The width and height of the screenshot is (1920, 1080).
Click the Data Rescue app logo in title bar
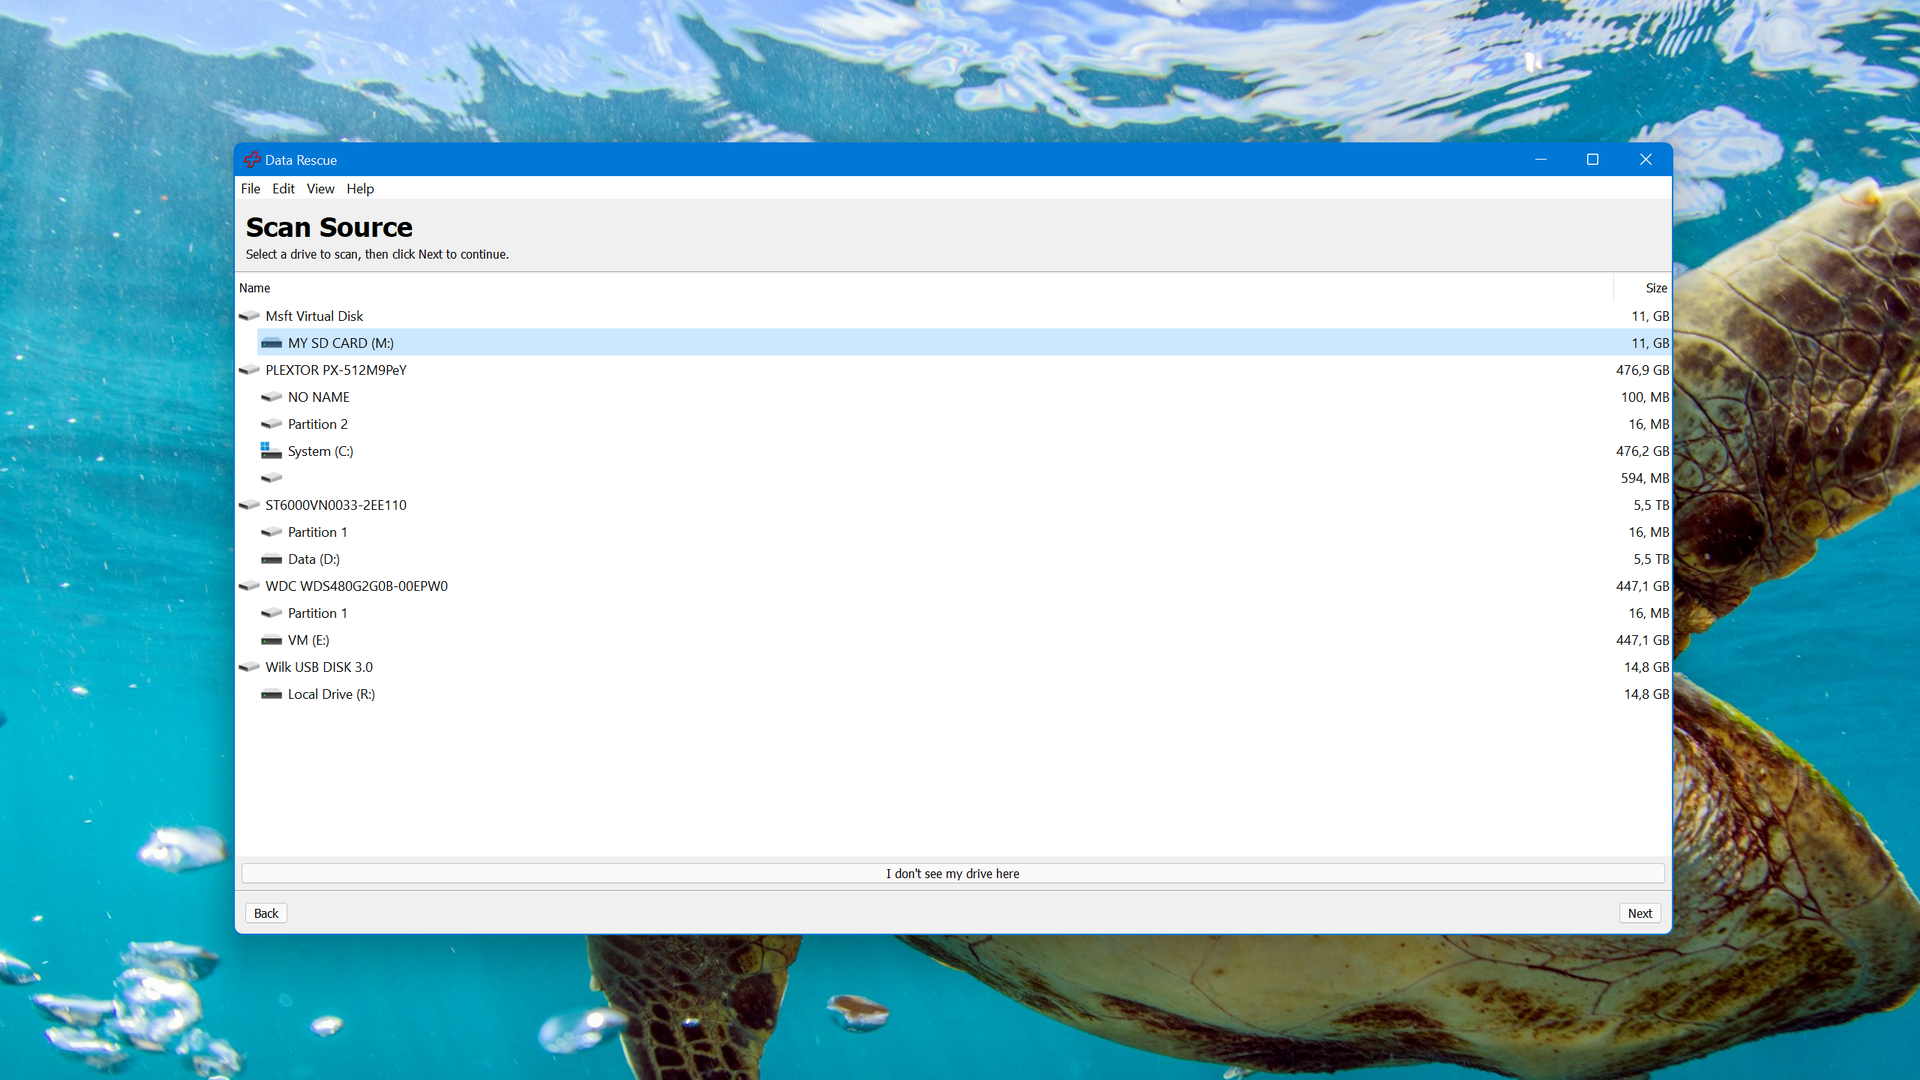[x=252, y=160]
